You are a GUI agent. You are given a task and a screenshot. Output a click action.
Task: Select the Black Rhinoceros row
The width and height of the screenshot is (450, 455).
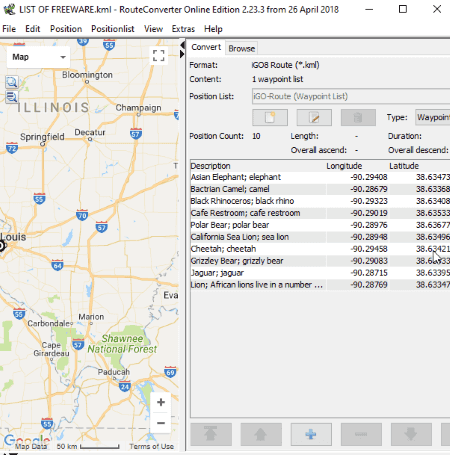(320, 201)
